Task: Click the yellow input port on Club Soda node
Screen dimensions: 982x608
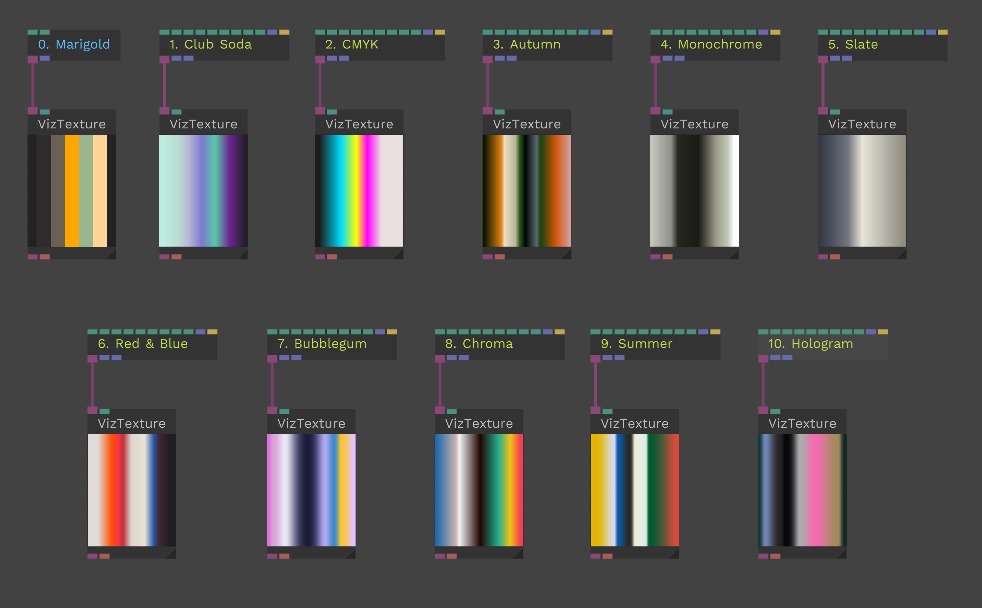Action: tap(284, 32)
